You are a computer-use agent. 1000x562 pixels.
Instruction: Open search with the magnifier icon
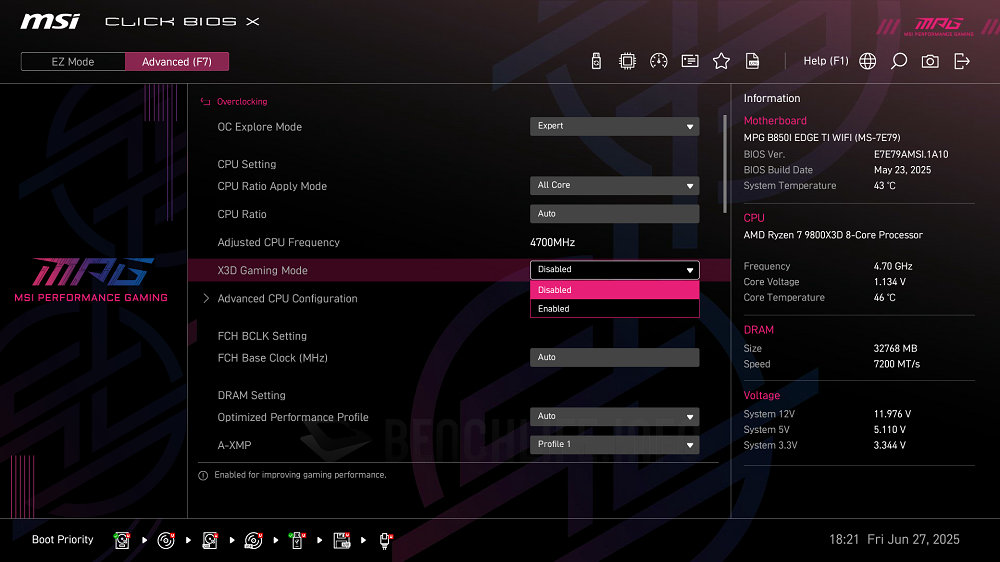point(899,61)
